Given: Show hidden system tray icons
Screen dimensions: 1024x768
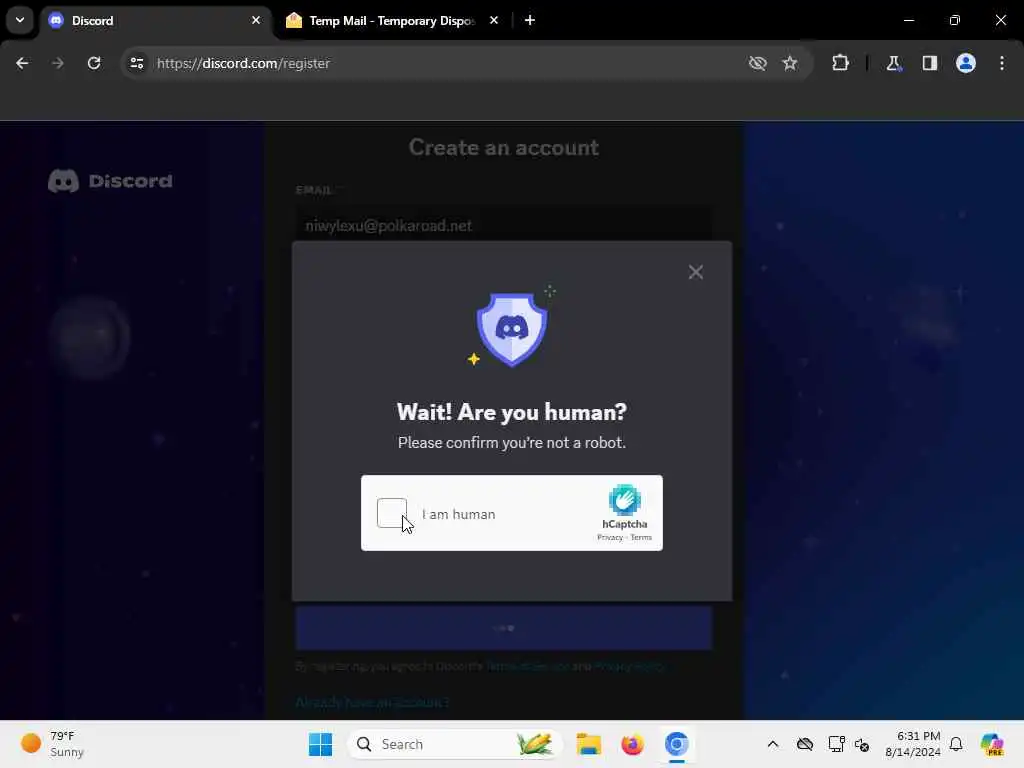Looking at the screenshot, I should click(x=773, y=744).
